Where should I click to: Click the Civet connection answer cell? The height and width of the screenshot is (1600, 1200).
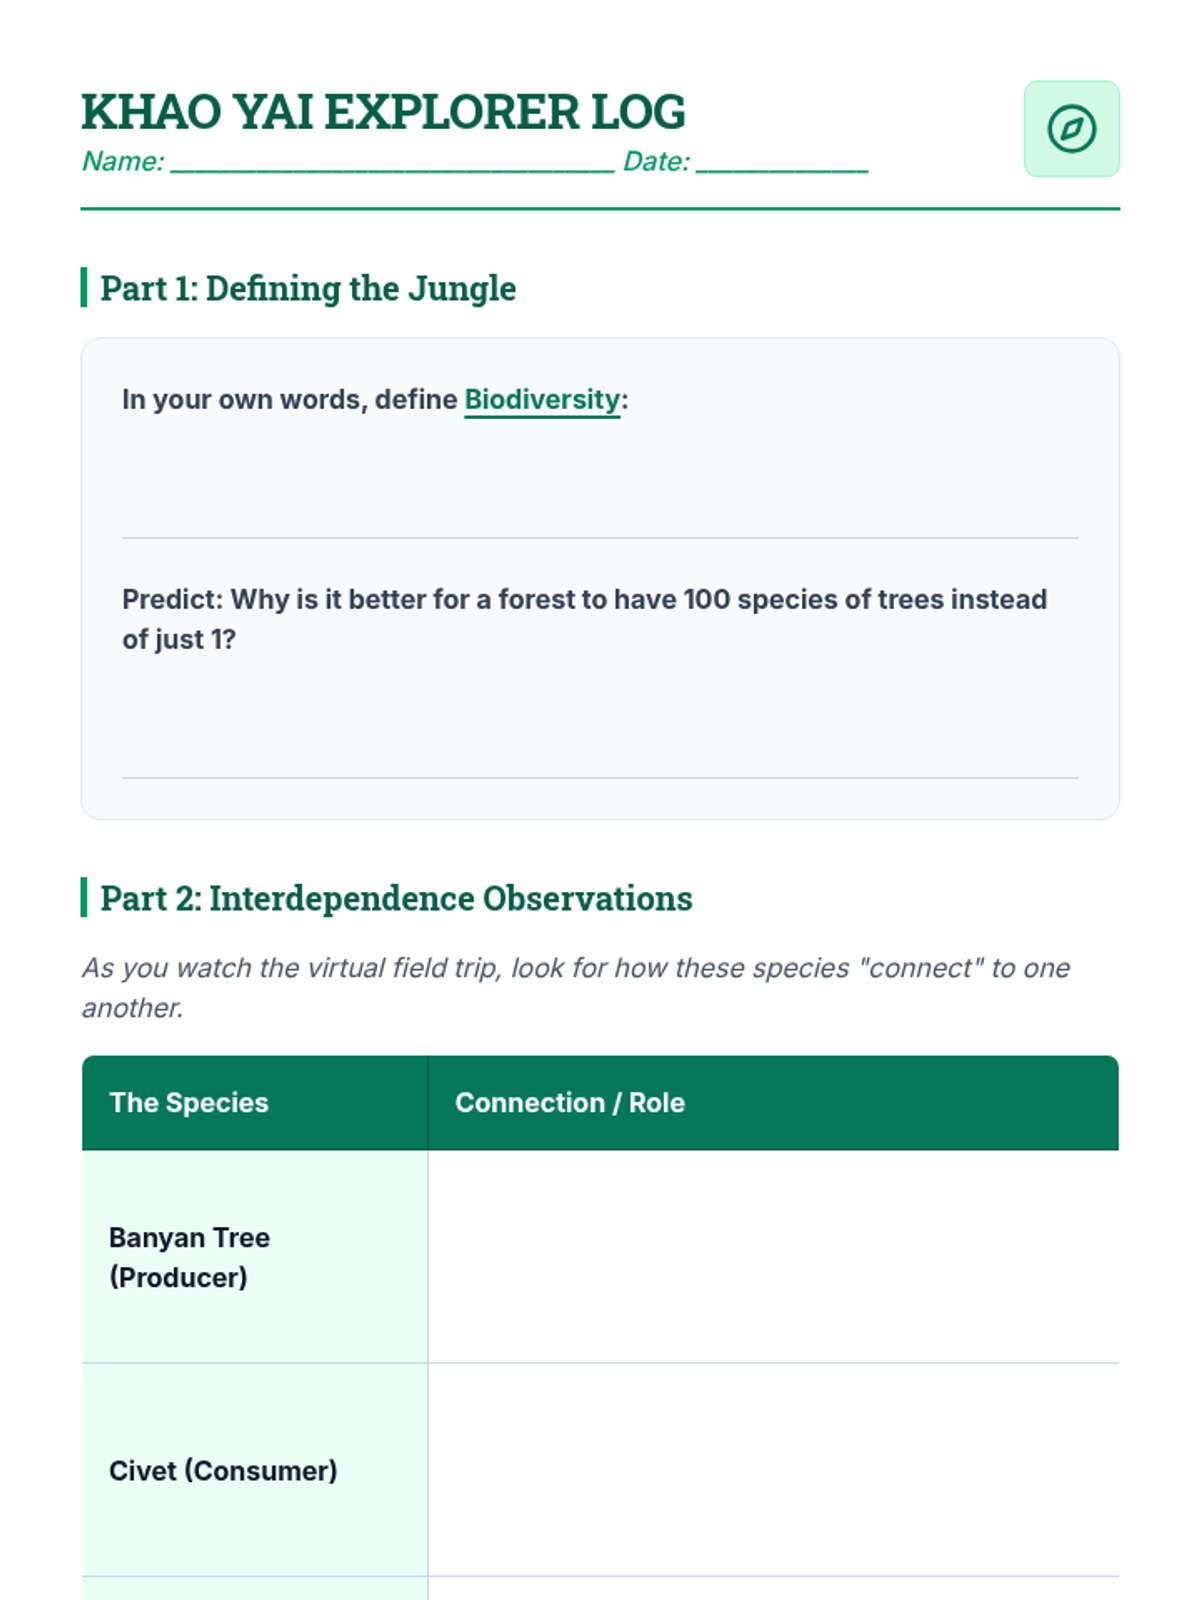tap(773, 1470)
